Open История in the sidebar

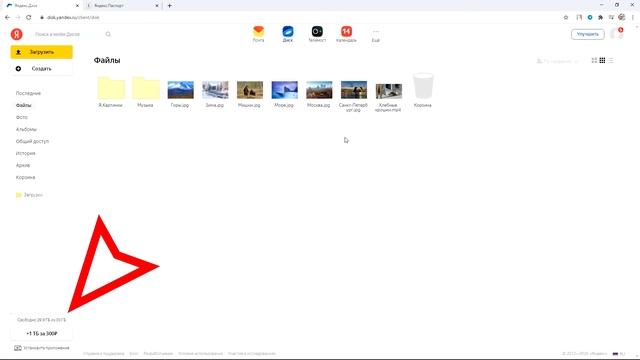point(25,153)
